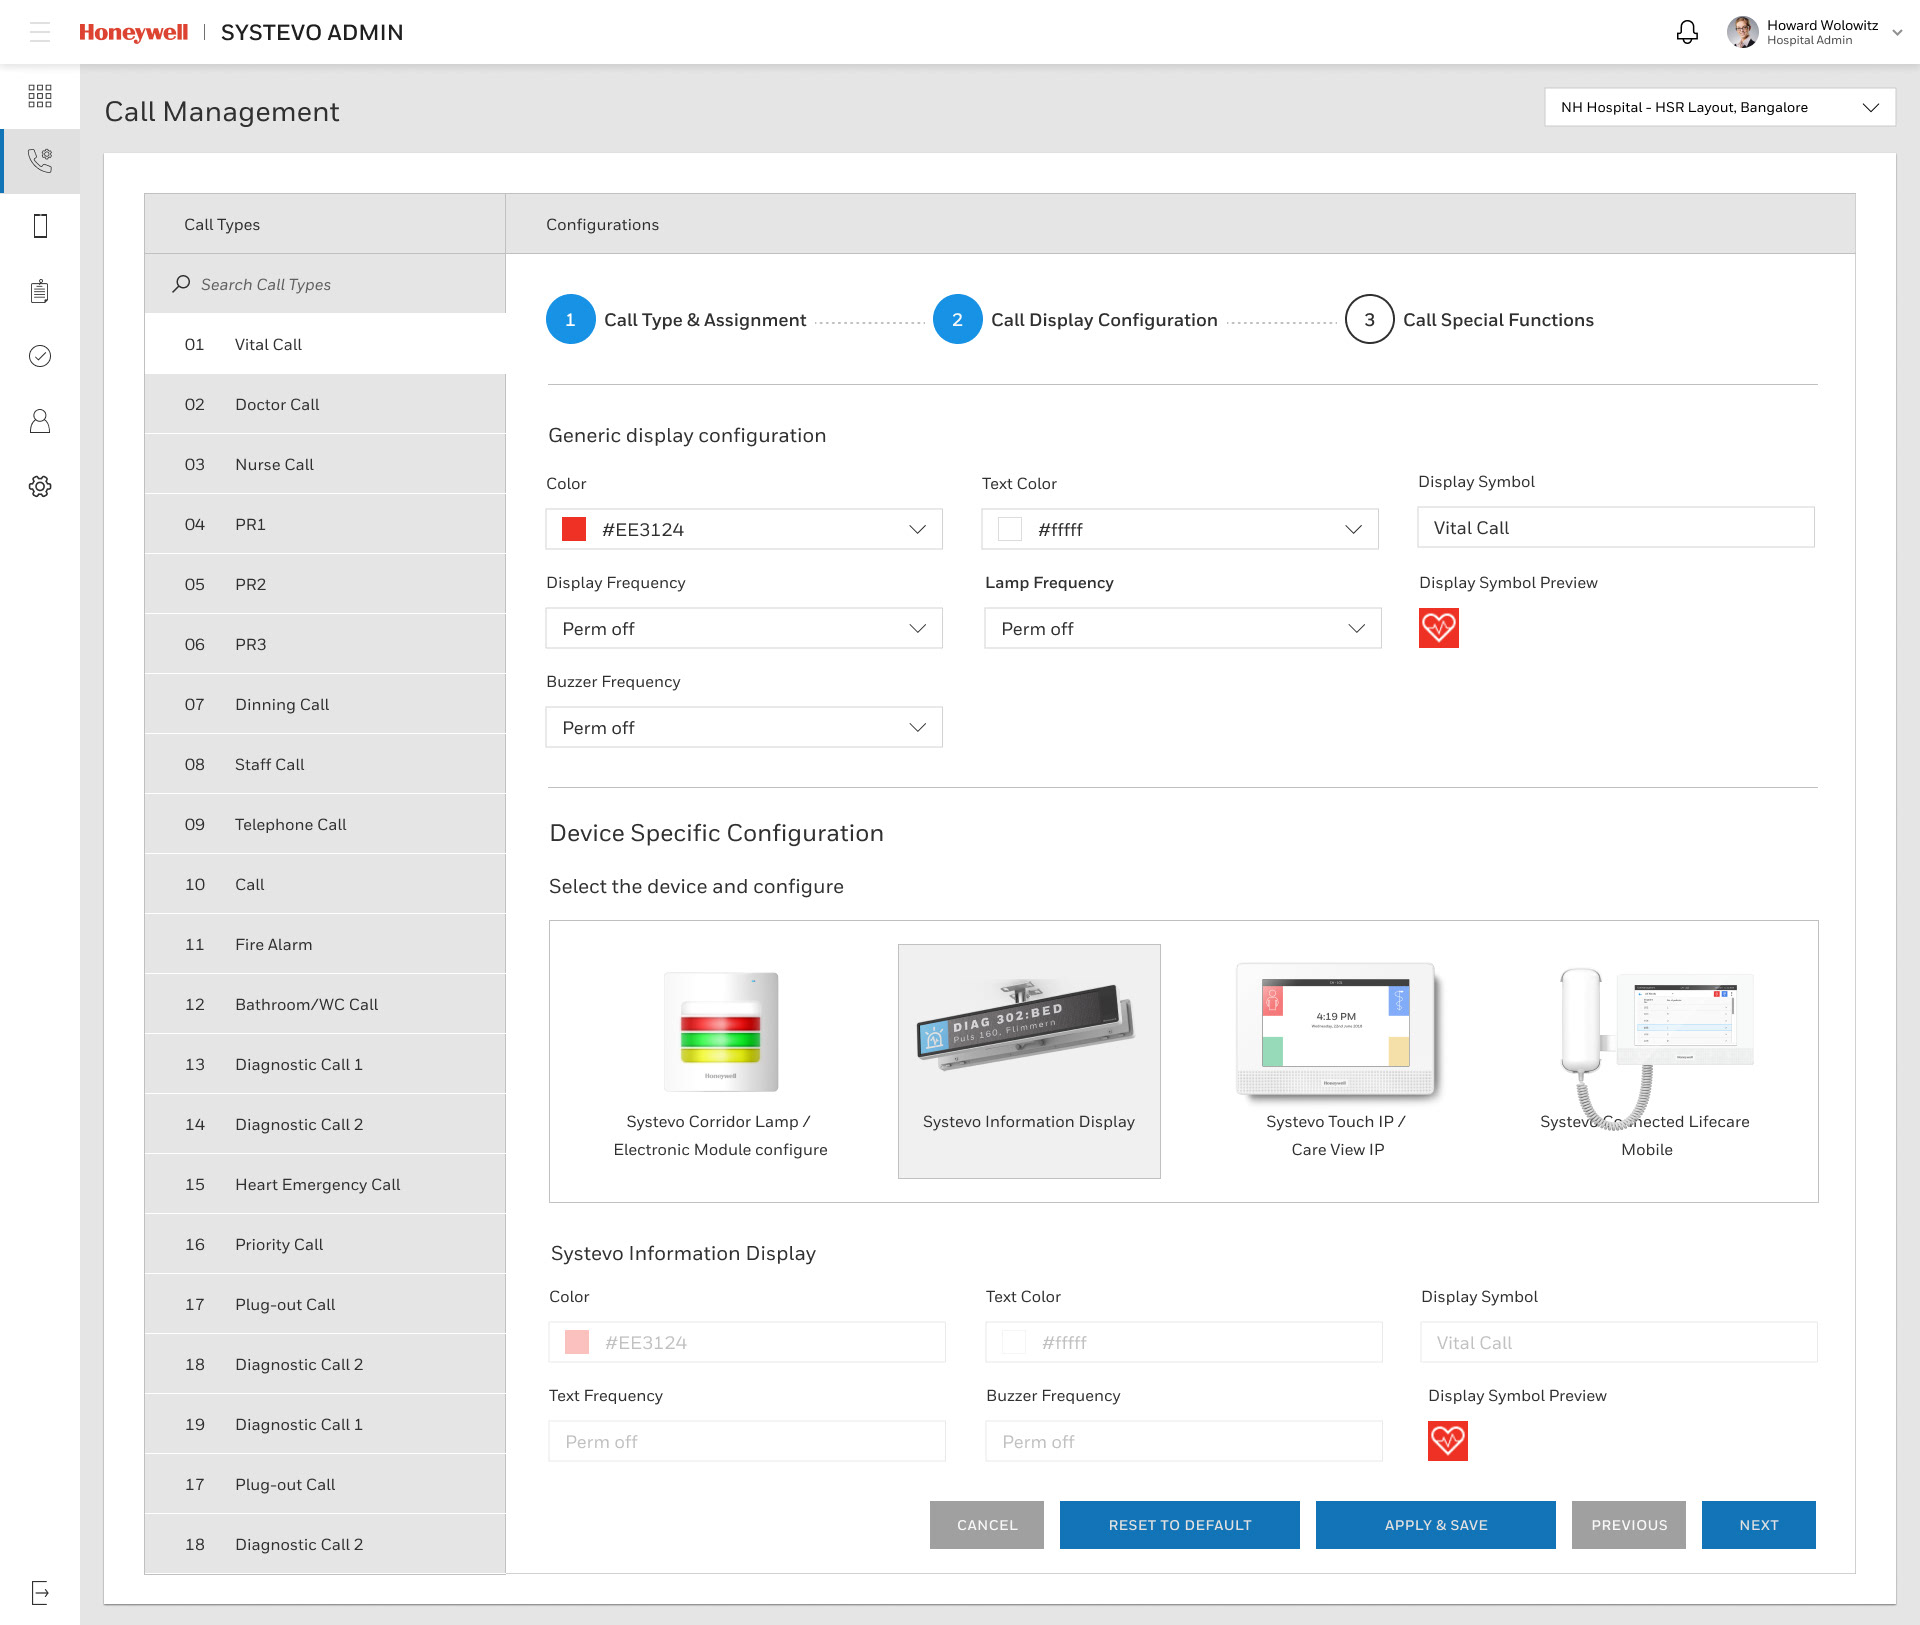Screen dimensions: 1920x1625
Task: Expand the NH Hospital location dropdown
Action: [x=1719, y=107]
